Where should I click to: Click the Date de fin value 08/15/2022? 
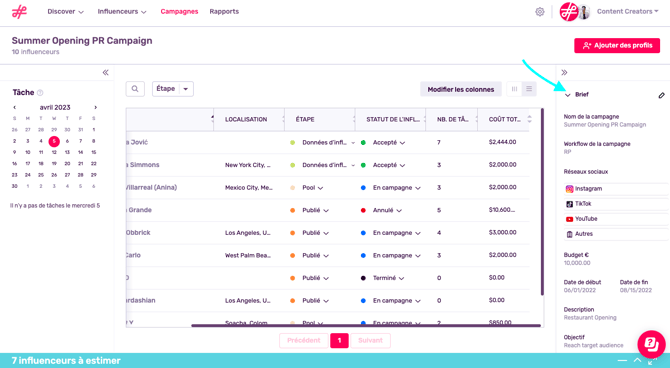click(636, 291)
